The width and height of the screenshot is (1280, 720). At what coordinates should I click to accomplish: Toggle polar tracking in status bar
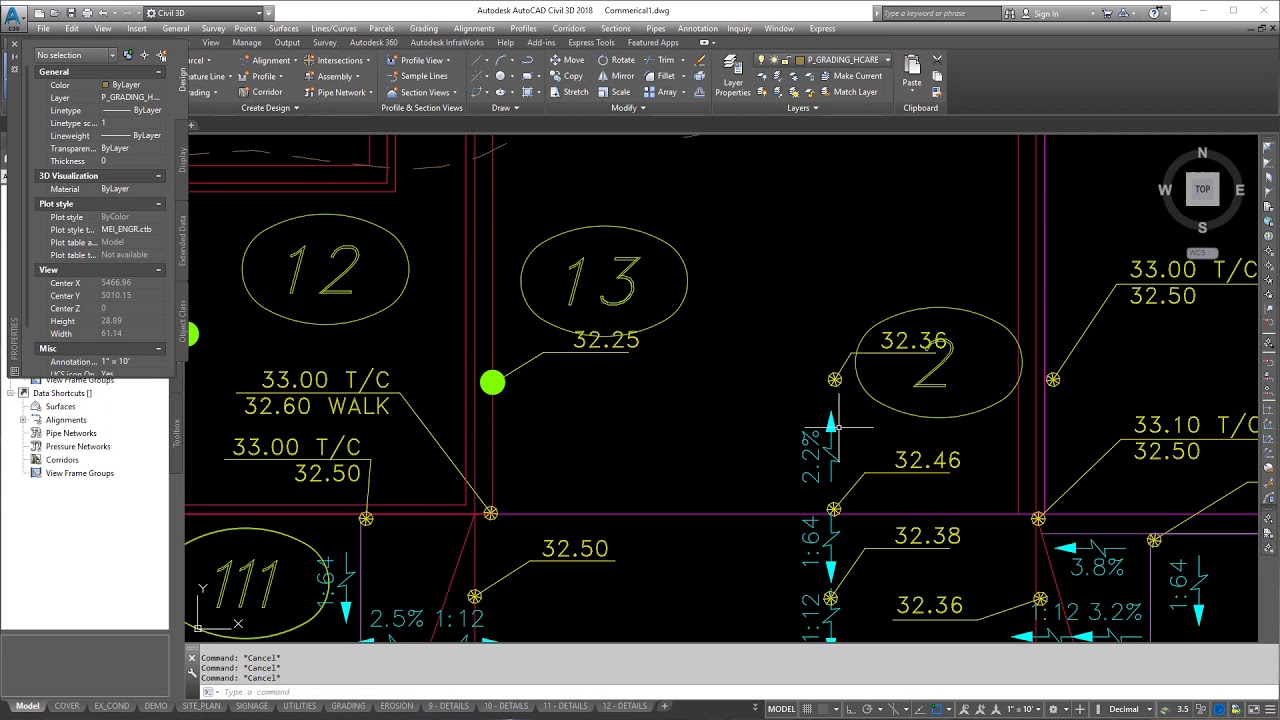click(x=867, y=709)
